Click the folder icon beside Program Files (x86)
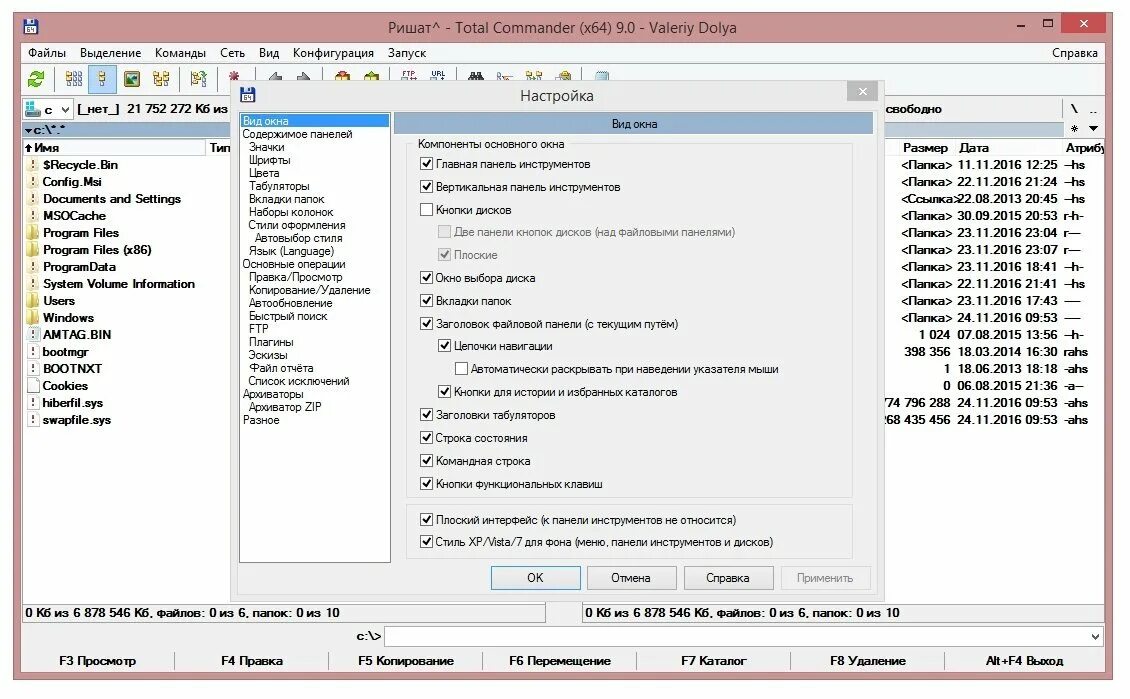The image size is (1130, 699). (32, 250)
